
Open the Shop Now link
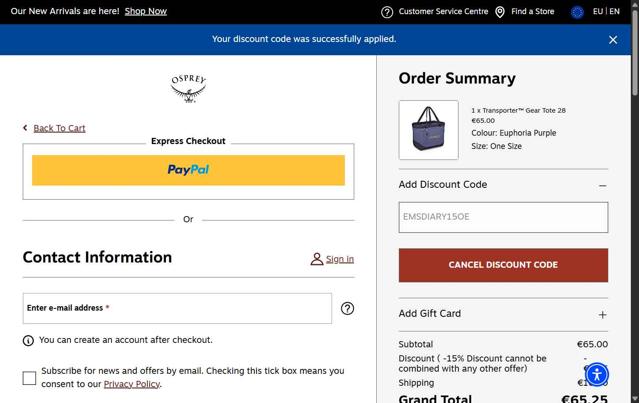(x=145, y=11)
